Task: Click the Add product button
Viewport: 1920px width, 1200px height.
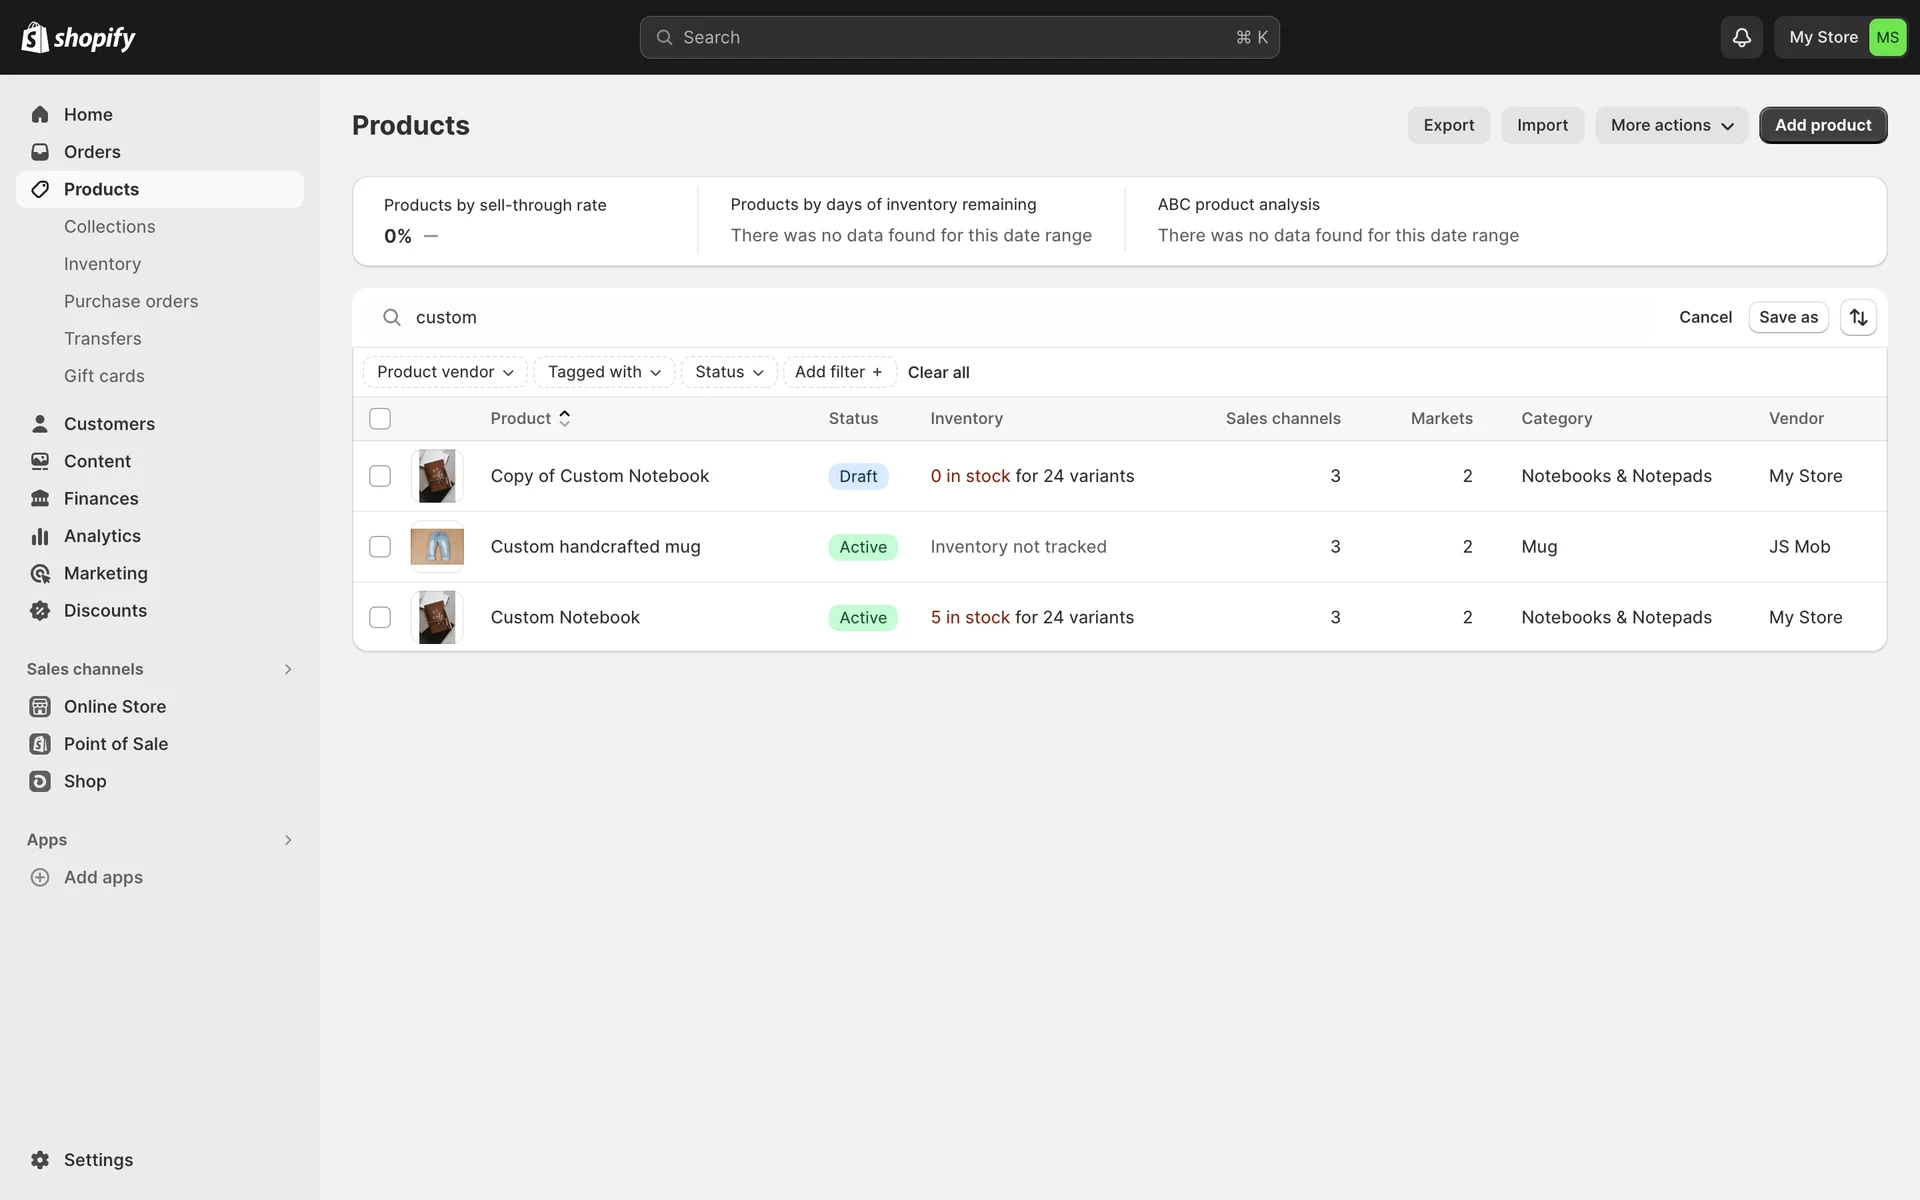Action: [x=1822, y=125]
